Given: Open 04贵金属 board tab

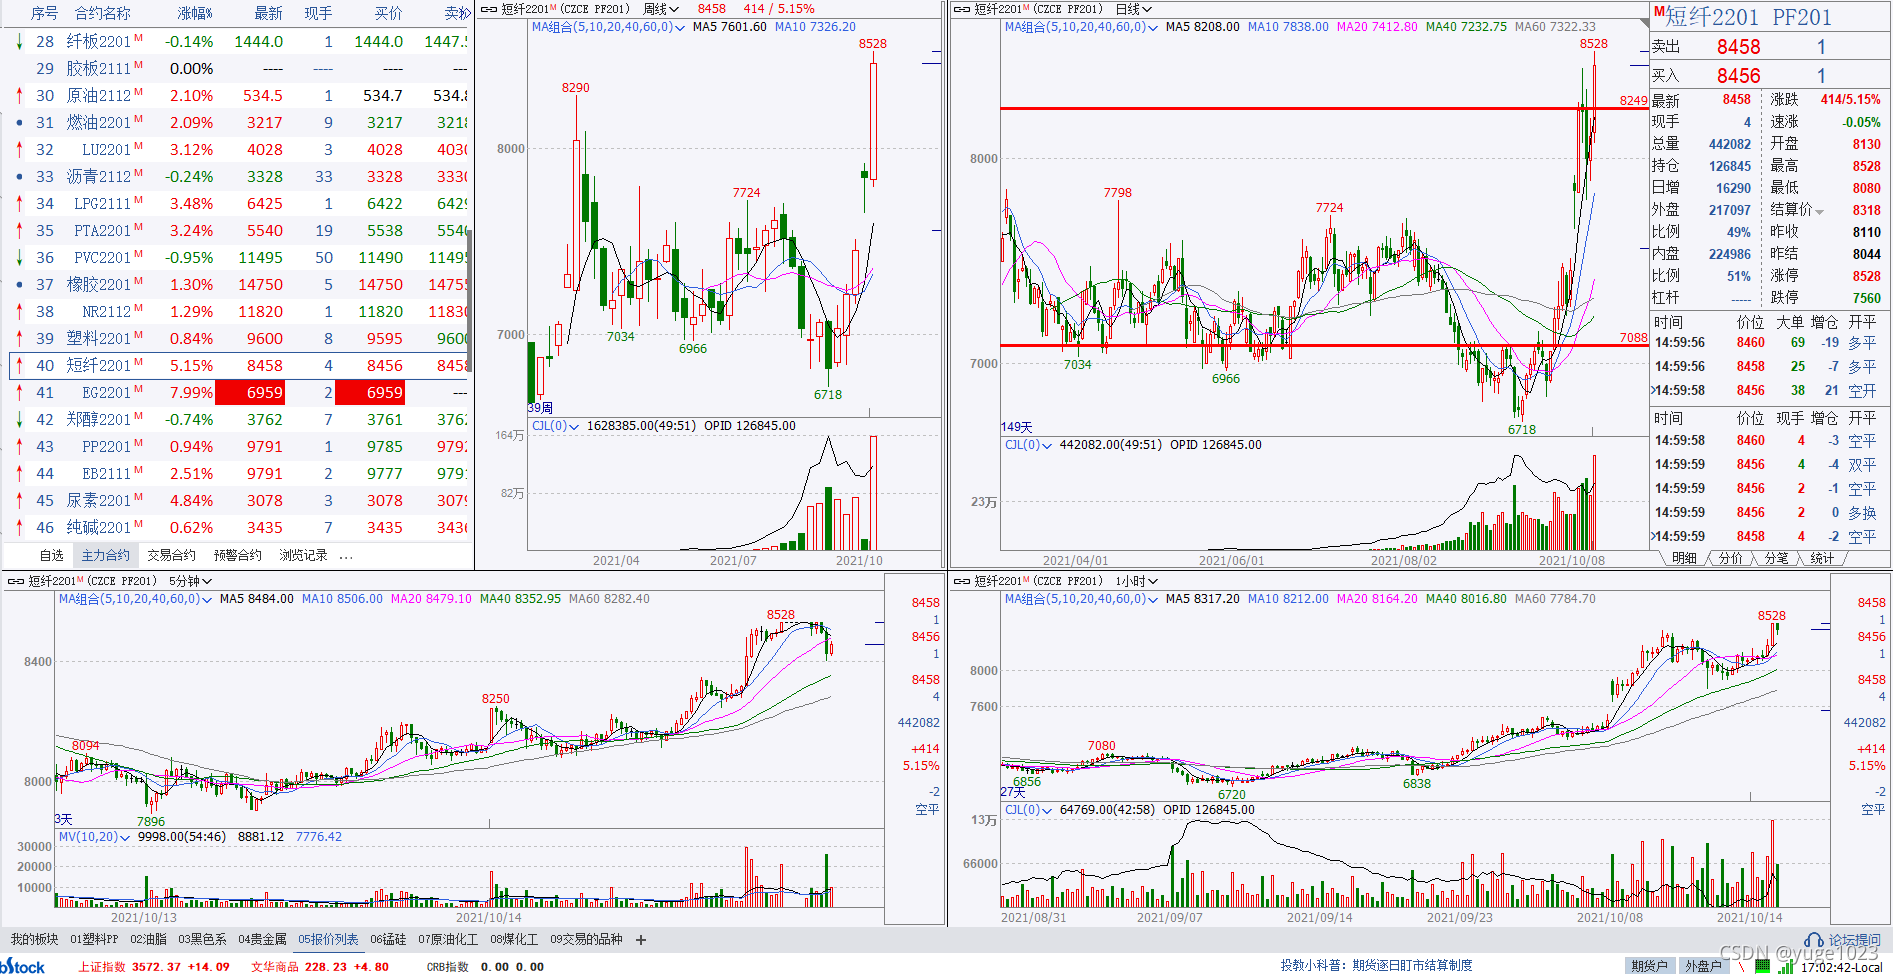Looking at the screenshot, I should point(262,940).
